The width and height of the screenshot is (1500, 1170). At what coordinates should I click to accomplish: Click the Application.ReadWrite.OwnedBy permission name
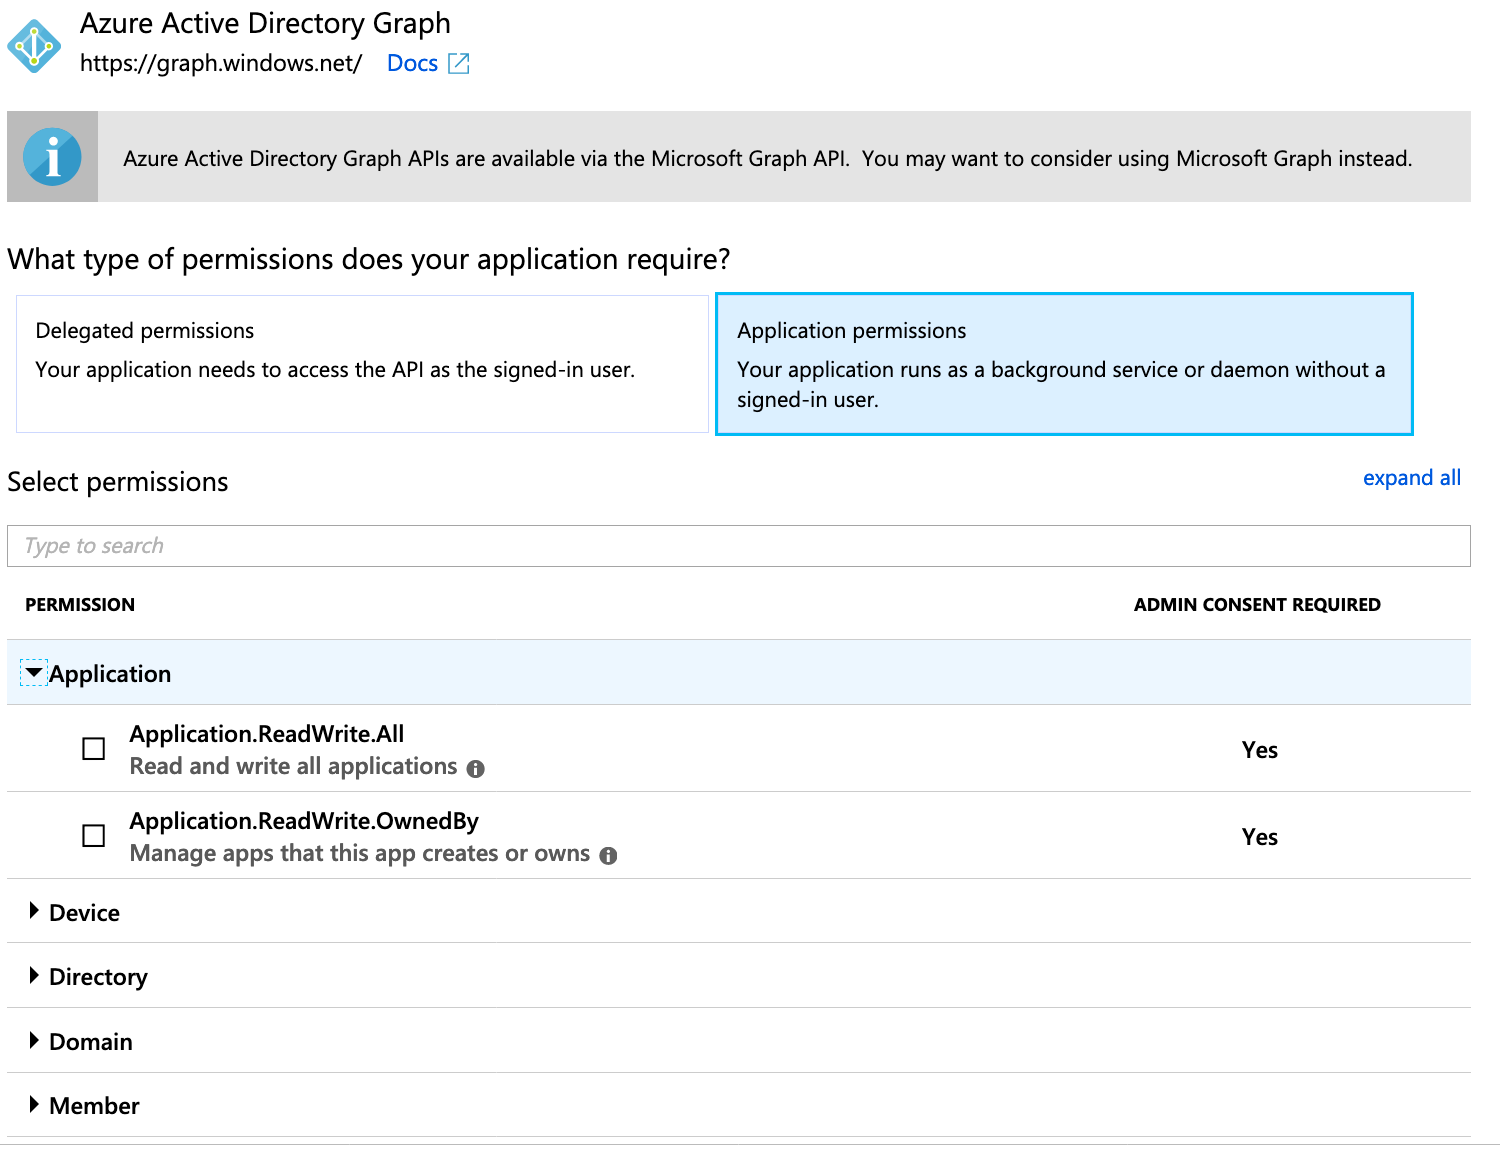pyautogui.click(x=304, y=821)
